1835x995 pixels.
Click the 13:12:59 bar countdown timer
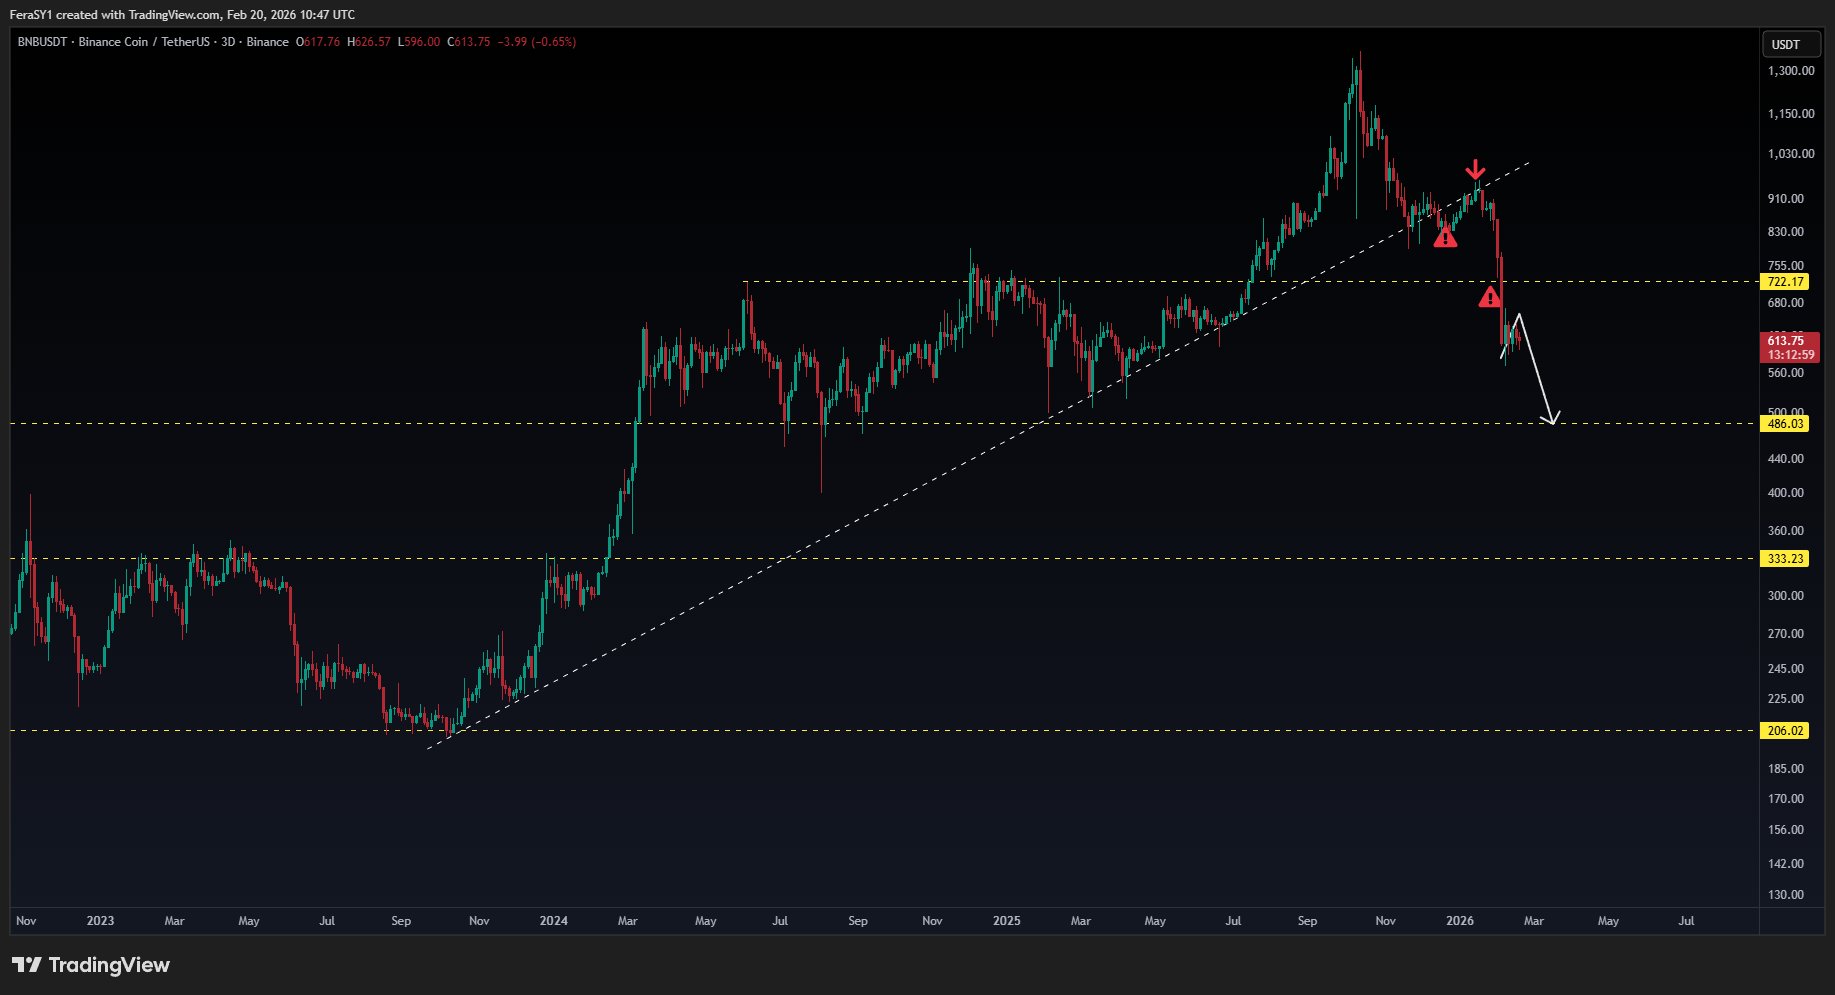(1790, 355)
